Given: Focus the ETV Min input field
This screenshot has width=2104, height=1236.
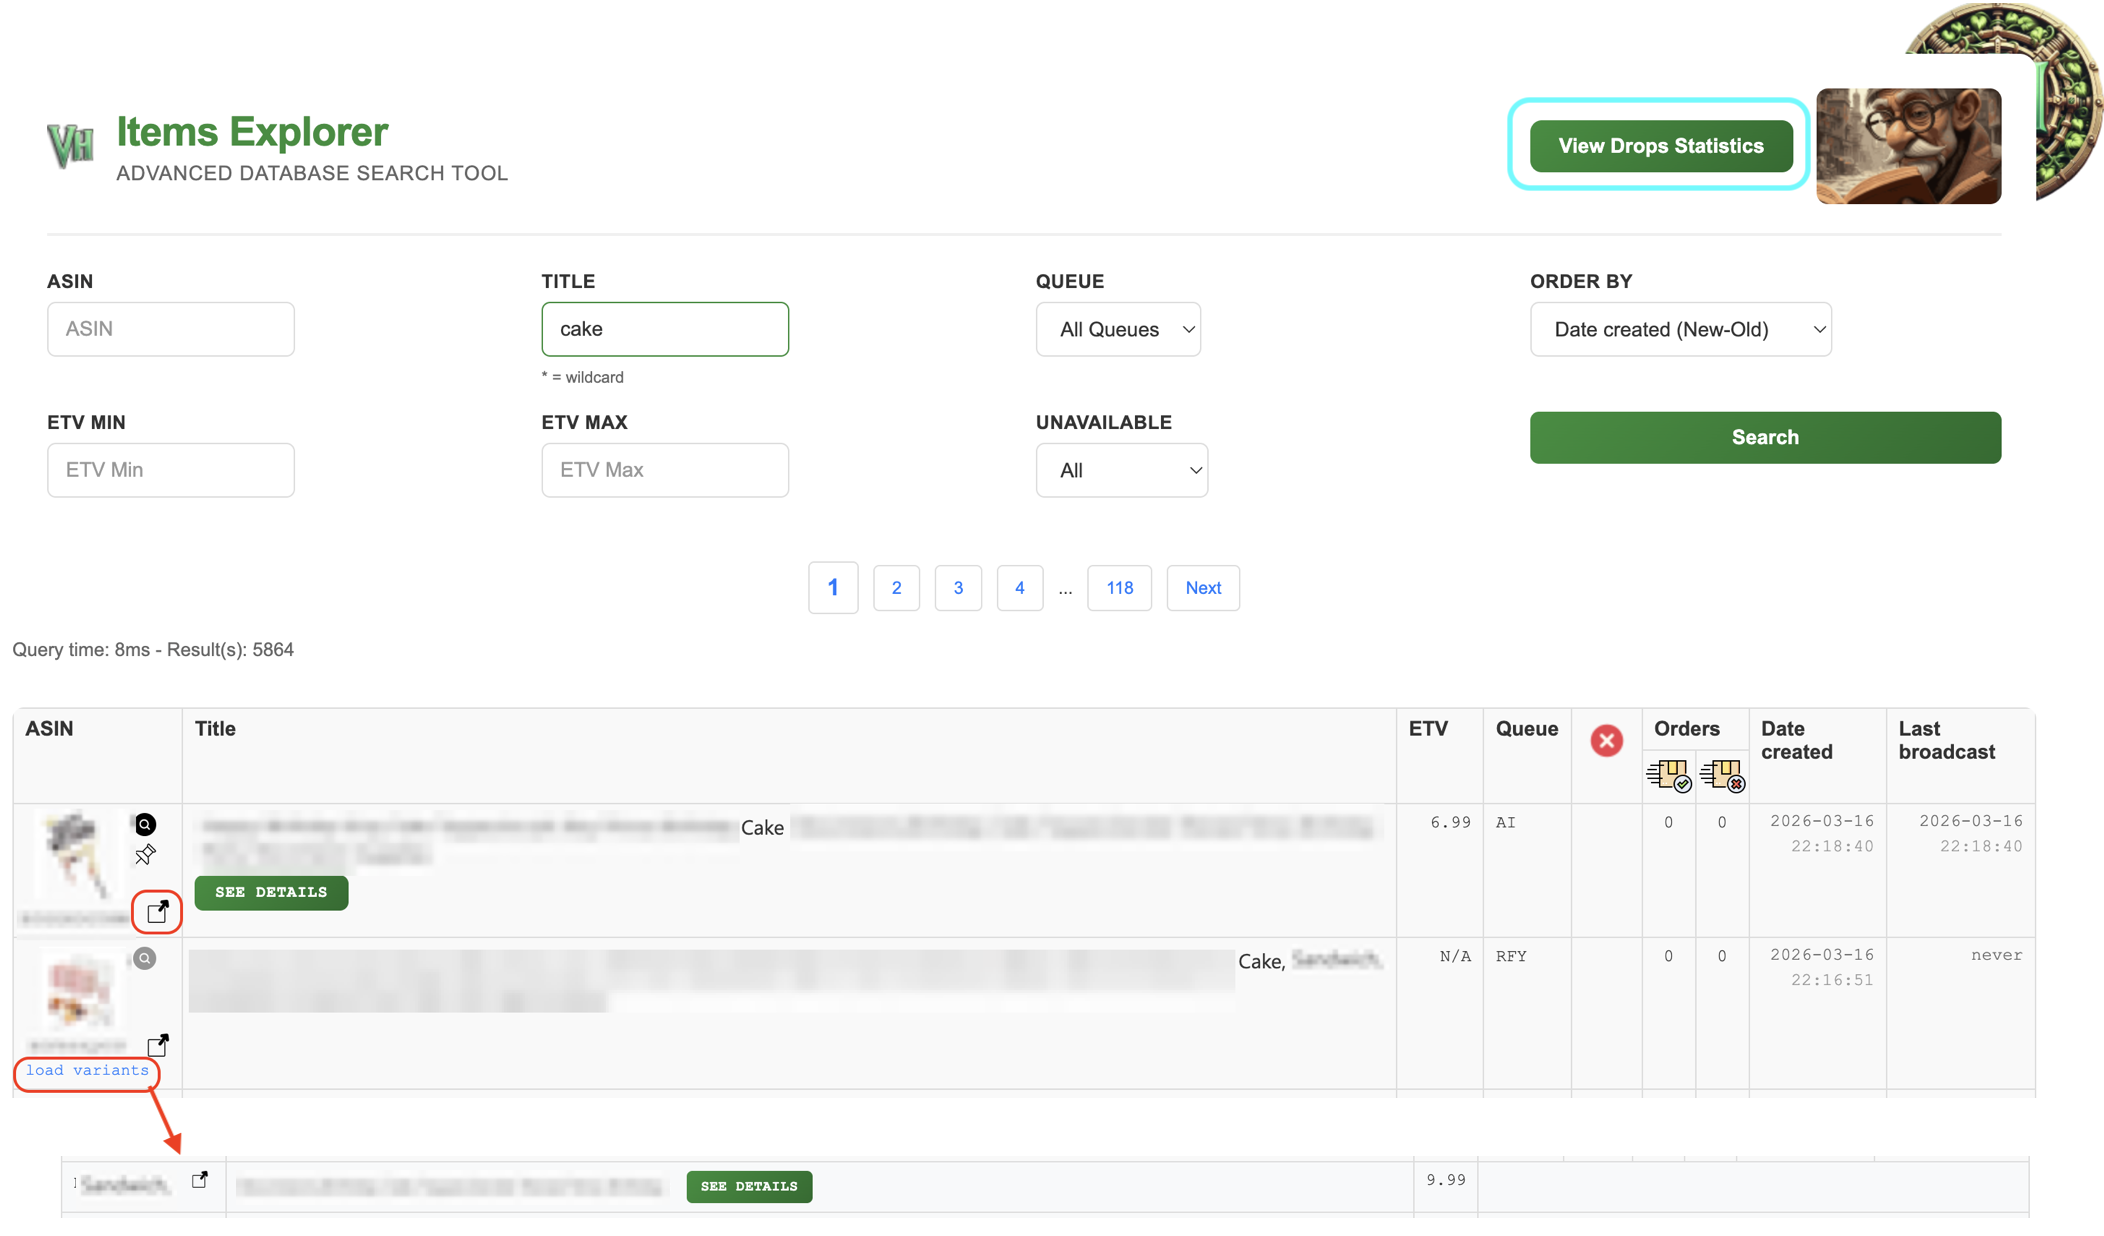Looking at the screenshot, I should (x=171, y=470).
